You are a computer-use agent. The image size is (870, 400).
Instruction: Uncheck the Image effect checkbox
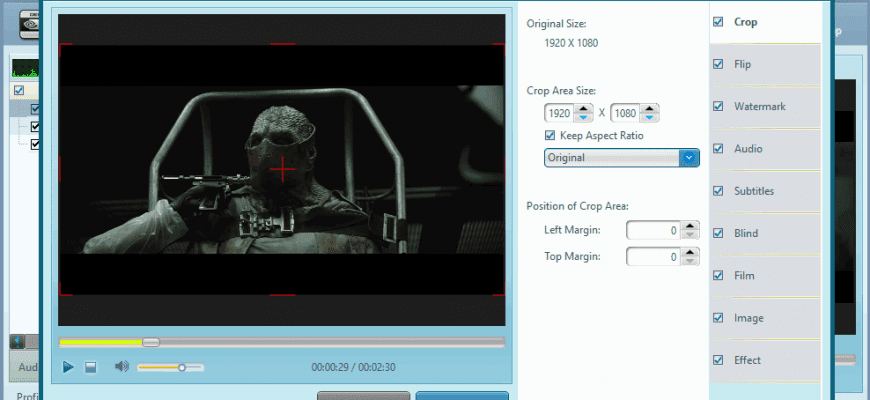[x=718, y=317]
